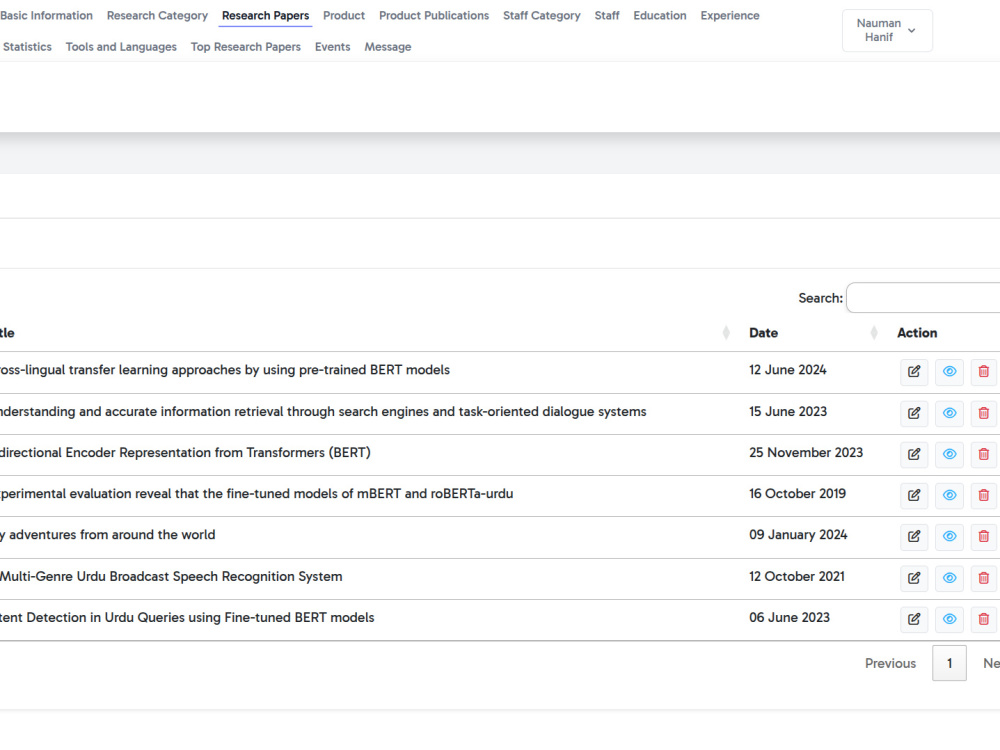
Task: Delete the 16 October 2019 paper
Action: pos(983,496)
